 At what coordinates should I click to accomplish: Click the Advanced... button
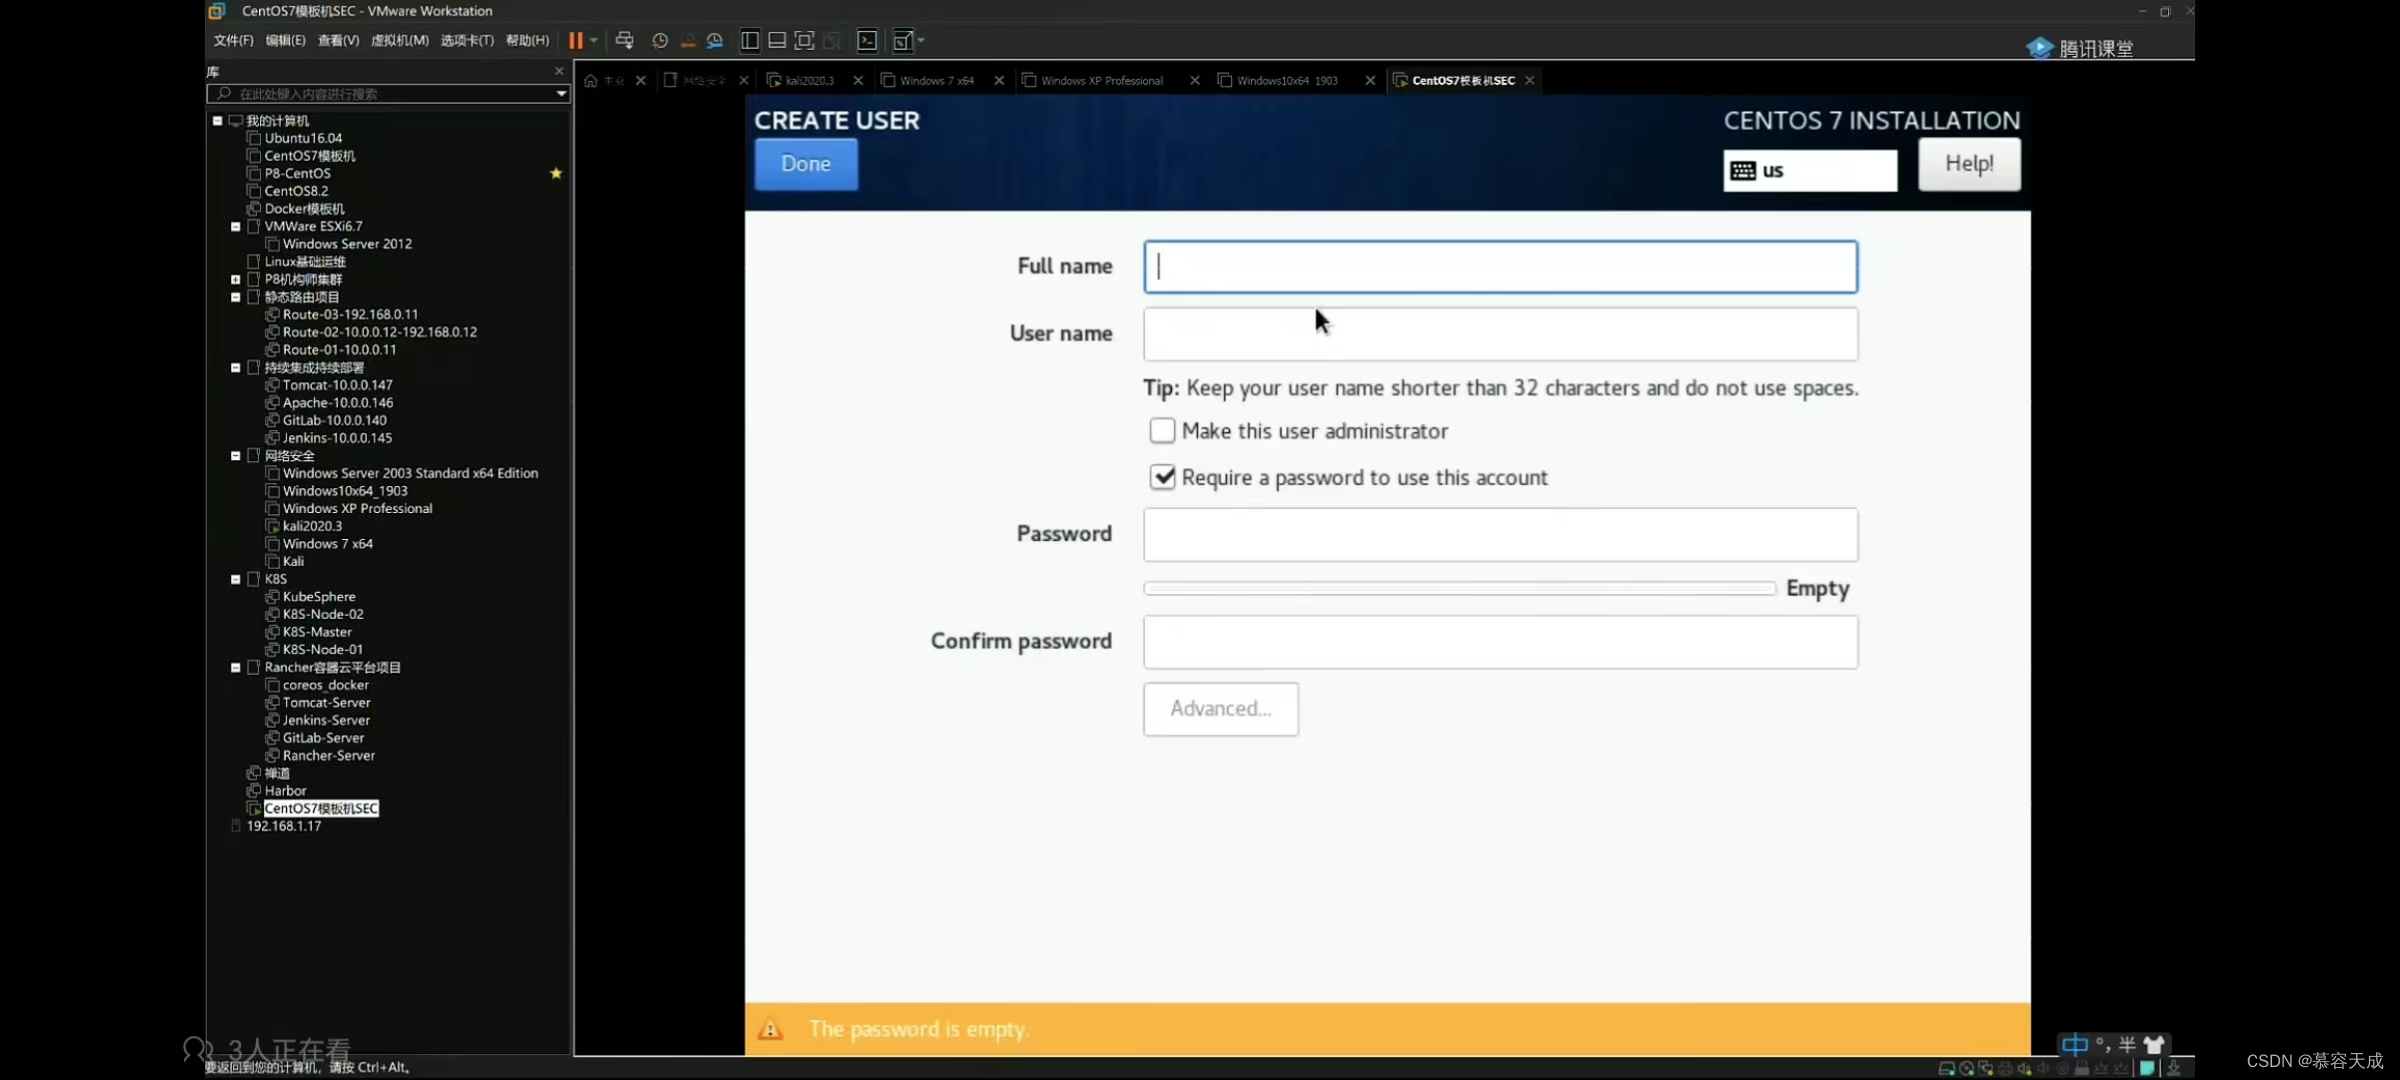pos(1220,709)
